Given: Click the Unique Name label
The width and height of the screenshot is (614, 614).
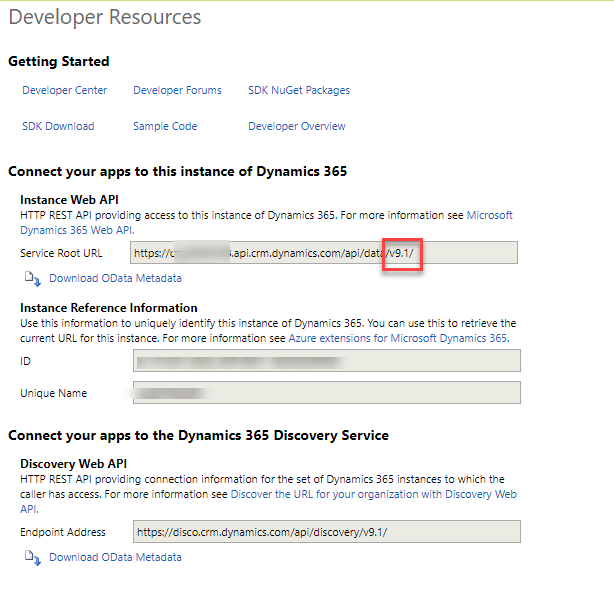Looking at the screenshot, I should pyautogui.click(x=54, y=393).
